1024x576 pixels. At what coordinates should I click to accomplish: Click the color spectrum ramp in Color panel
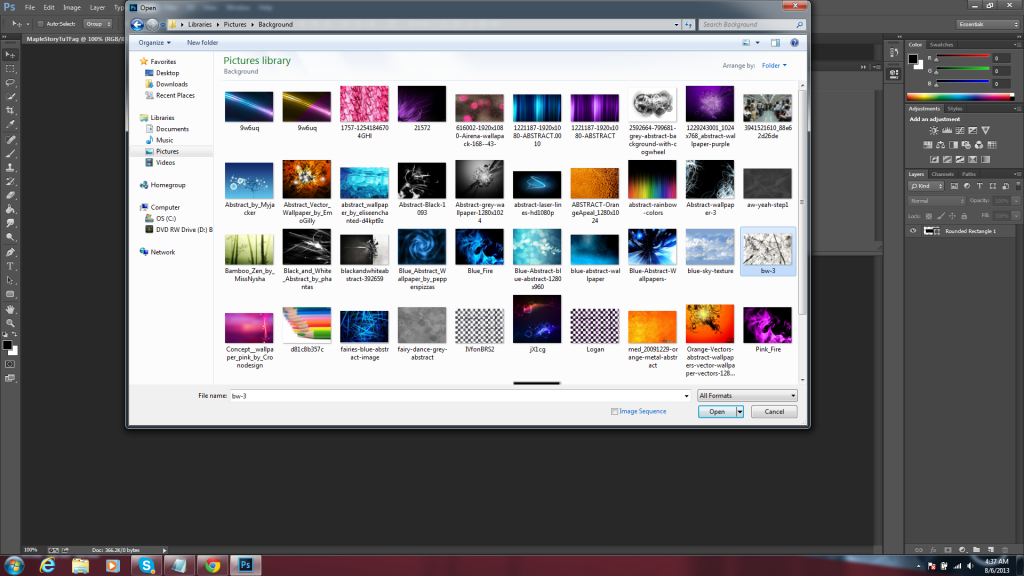(961, 97)
